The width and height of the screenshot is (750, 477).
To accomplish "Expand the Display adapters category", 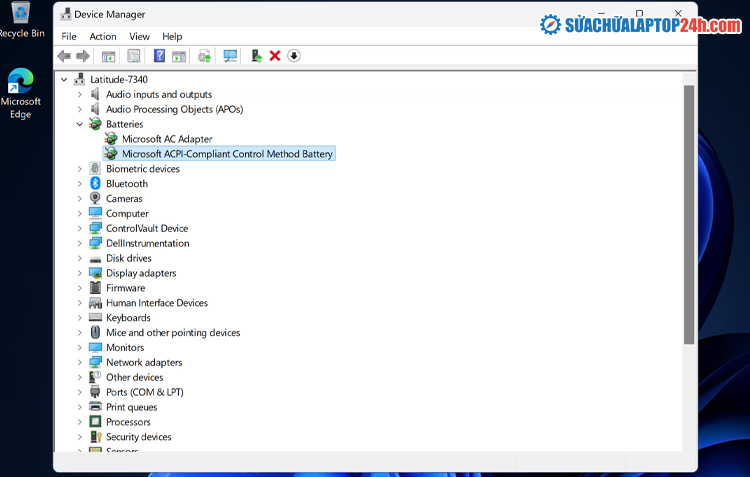I will (79, 273).
